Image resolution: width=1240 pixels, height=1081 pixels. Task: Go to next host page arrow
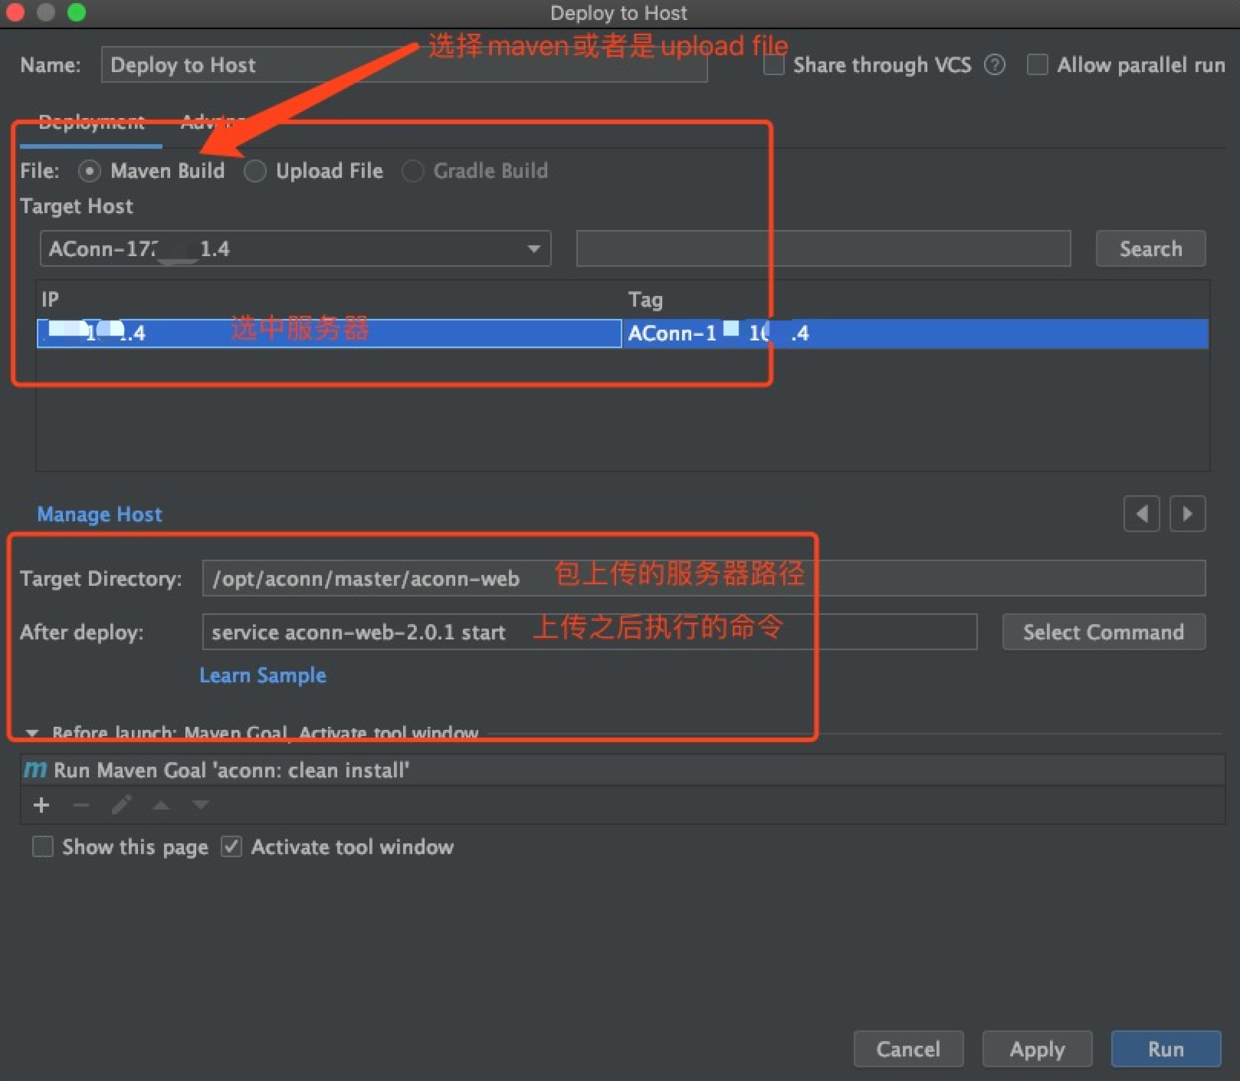coord(1187,514)
